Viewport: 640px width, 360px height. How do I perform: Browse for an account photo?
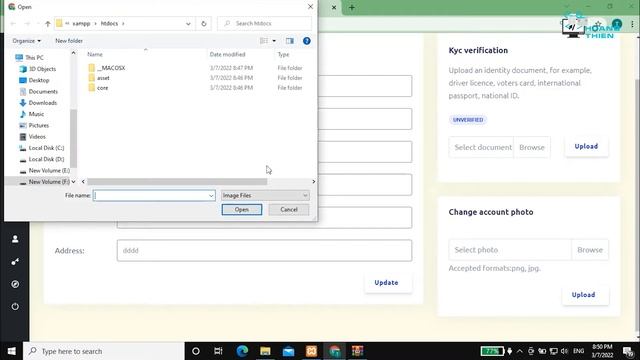(590, 250)
